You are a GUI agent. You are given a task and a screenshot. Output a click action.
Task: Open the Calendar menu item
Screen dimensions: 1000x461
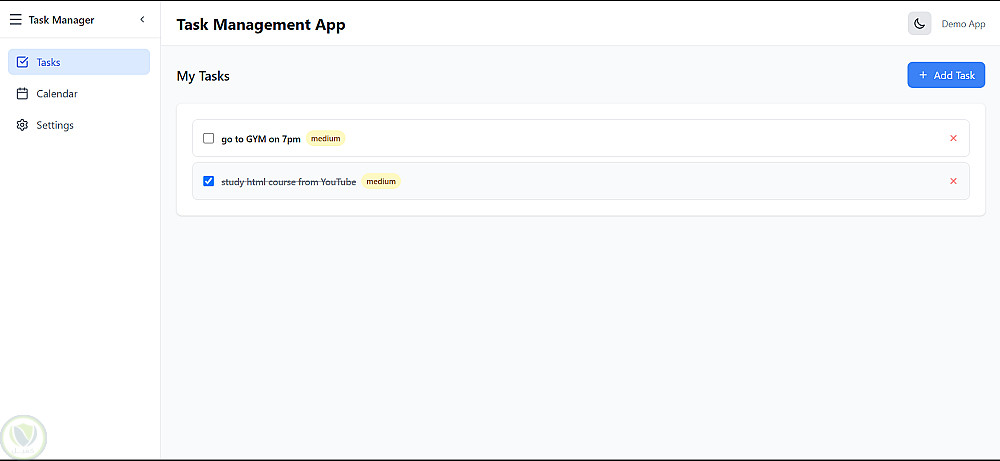(57, 94)
